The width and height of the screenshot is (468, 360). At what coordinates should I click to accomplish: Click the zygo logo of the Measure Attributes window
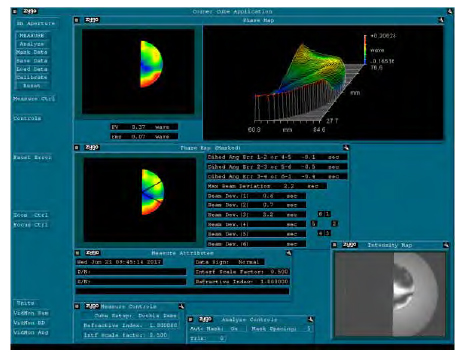[92, 253]
